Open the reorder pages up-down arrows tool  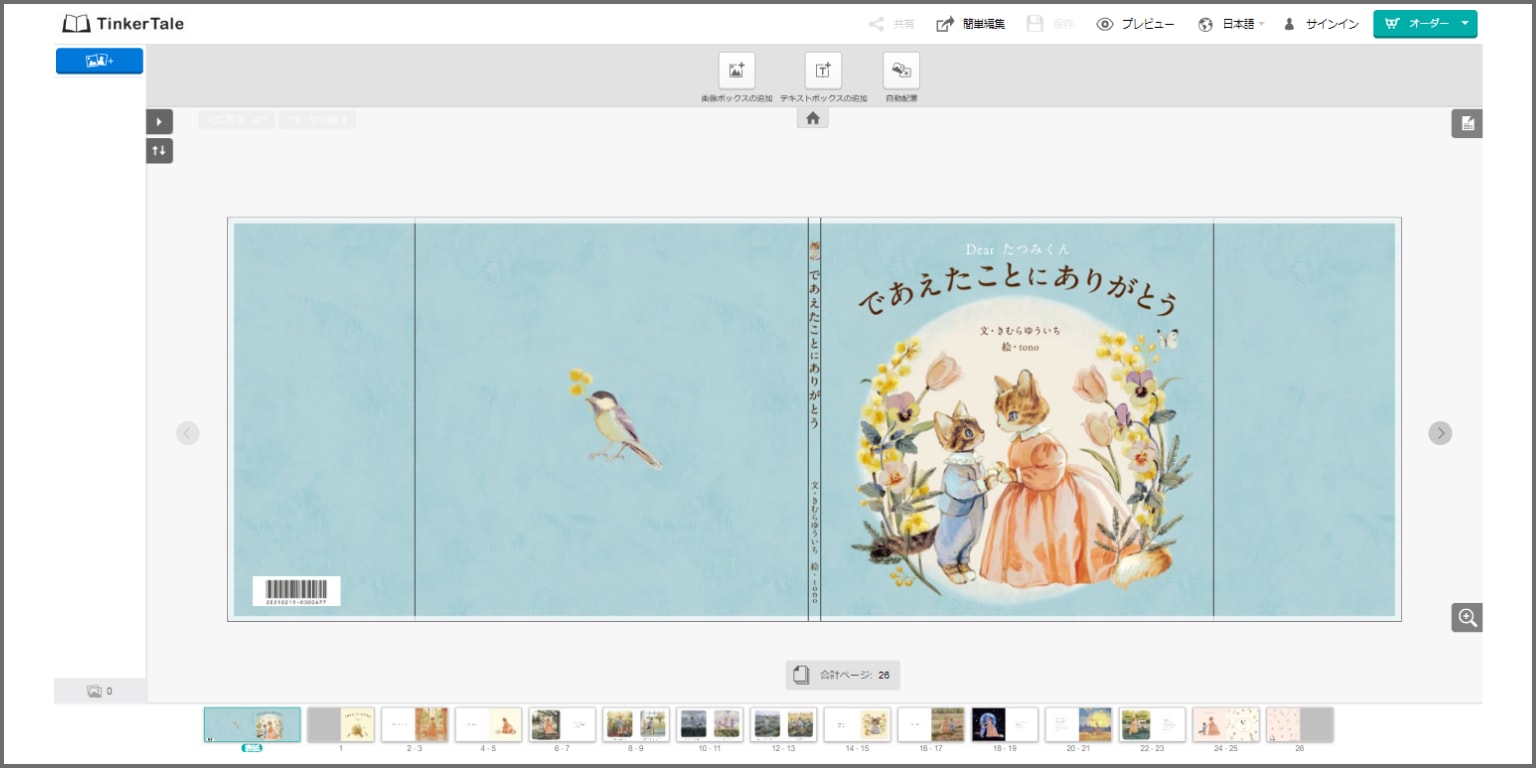(160, 151)
